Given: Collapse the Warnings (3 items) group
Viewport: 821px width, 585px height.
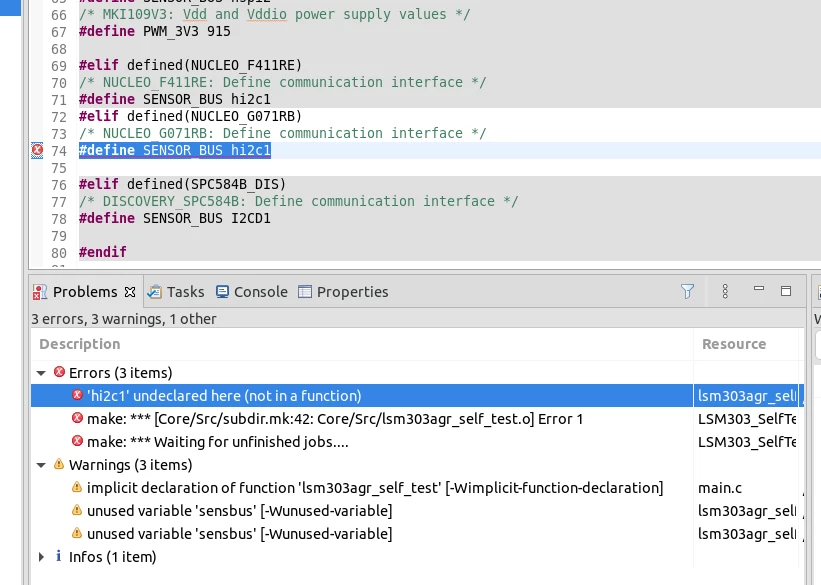Looking at the screenshot, I should click(x=41, y=465).
